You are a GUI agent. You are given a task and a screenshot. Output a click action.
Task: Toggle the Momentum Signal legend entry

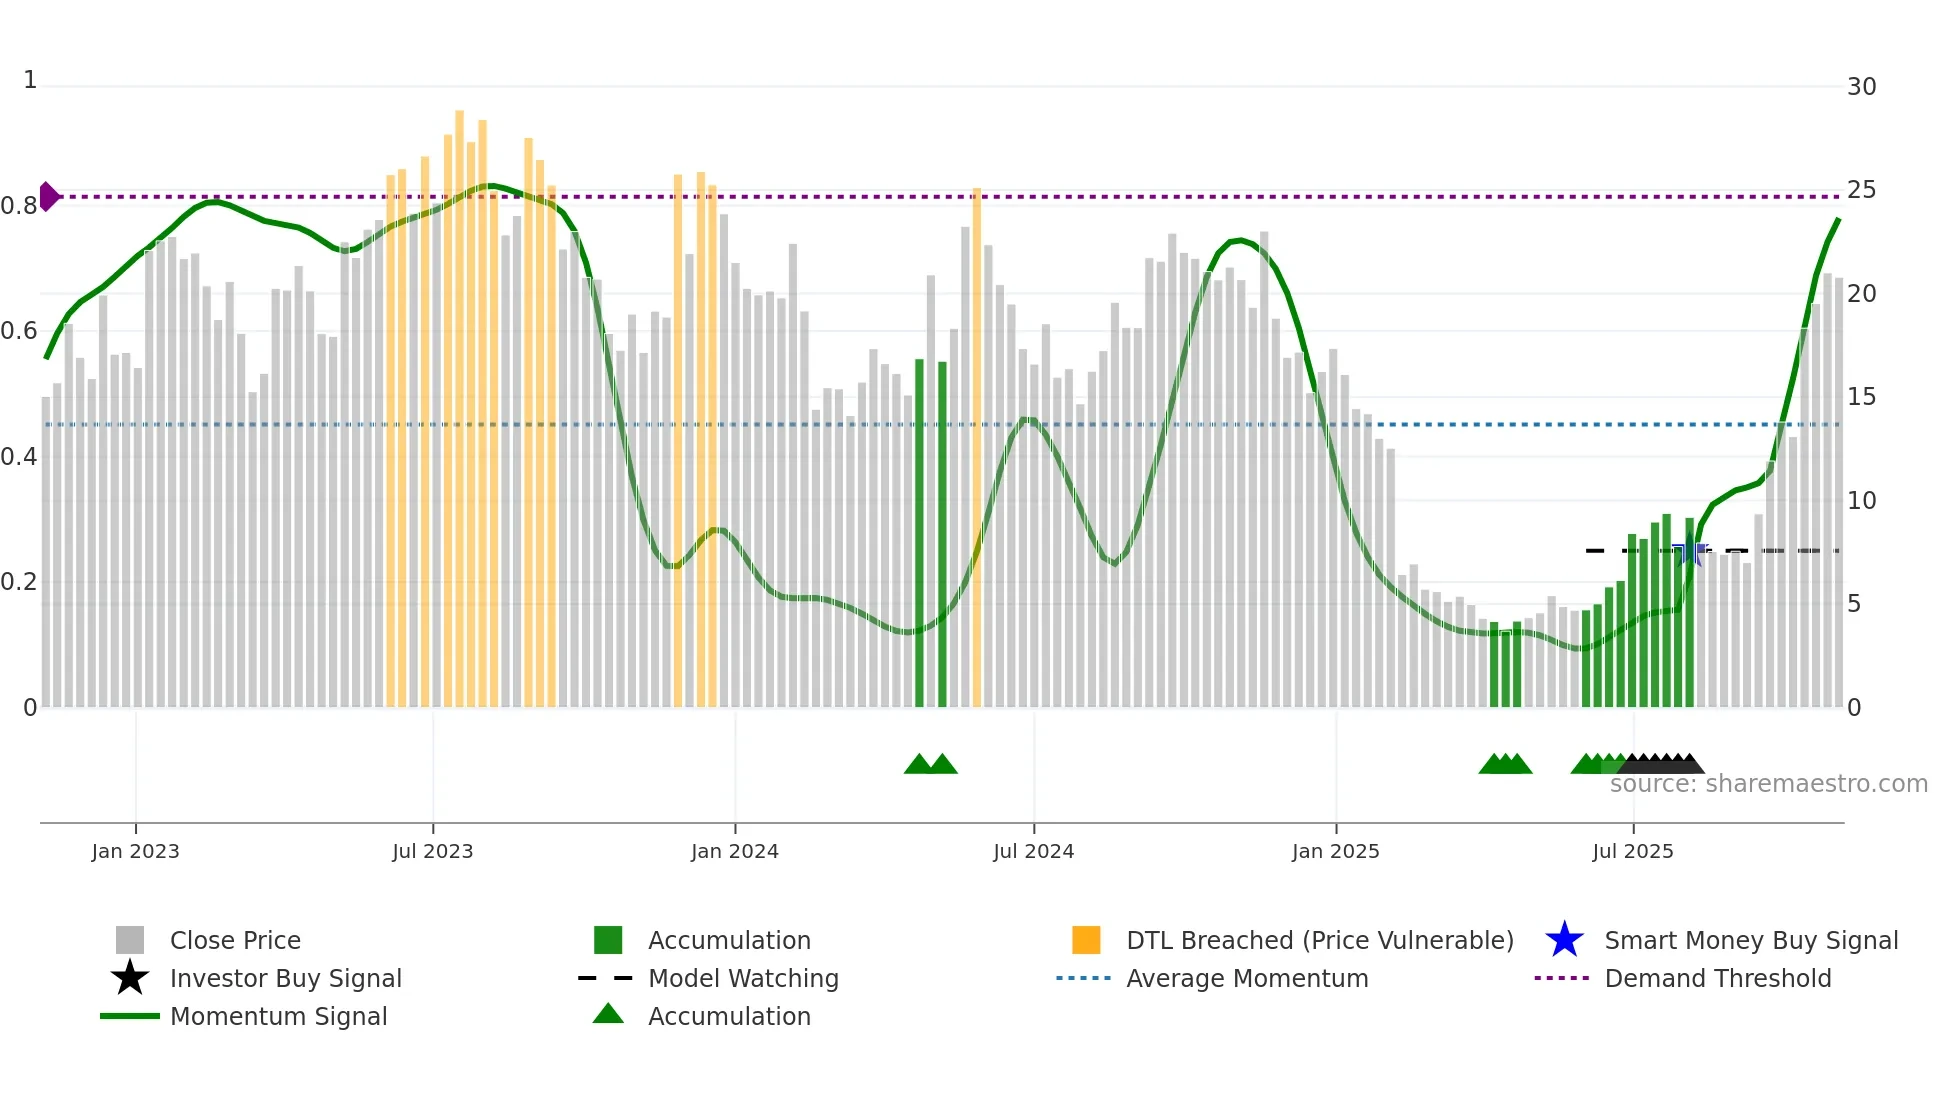(278, 1016)
